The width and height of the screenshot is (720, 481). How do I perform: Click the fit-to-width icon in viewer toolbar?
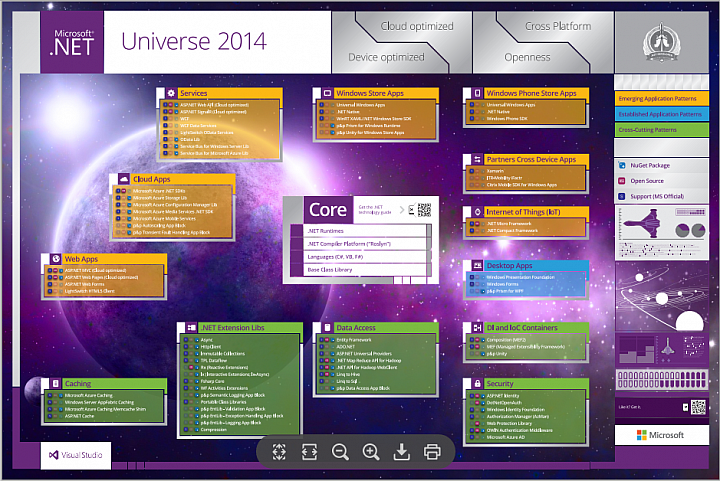tap(309, 452)
